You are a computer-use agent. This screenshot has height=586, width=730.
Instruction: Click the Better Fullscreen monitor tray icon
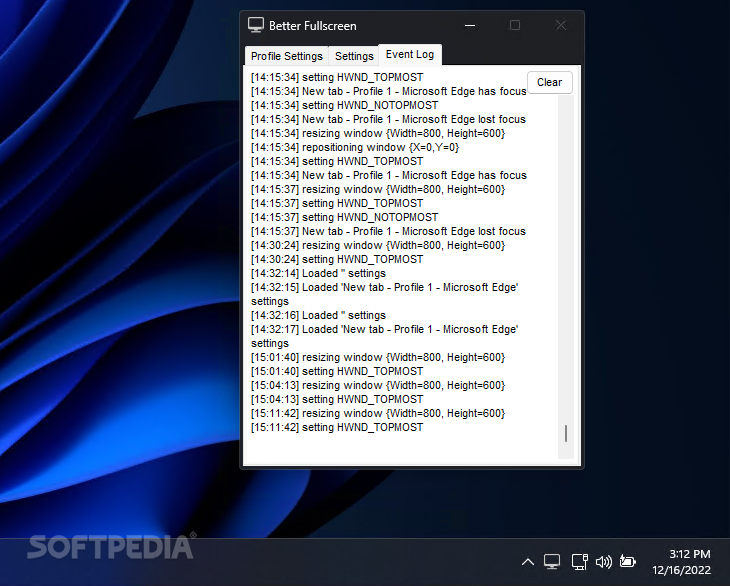[x=552, y=562]
